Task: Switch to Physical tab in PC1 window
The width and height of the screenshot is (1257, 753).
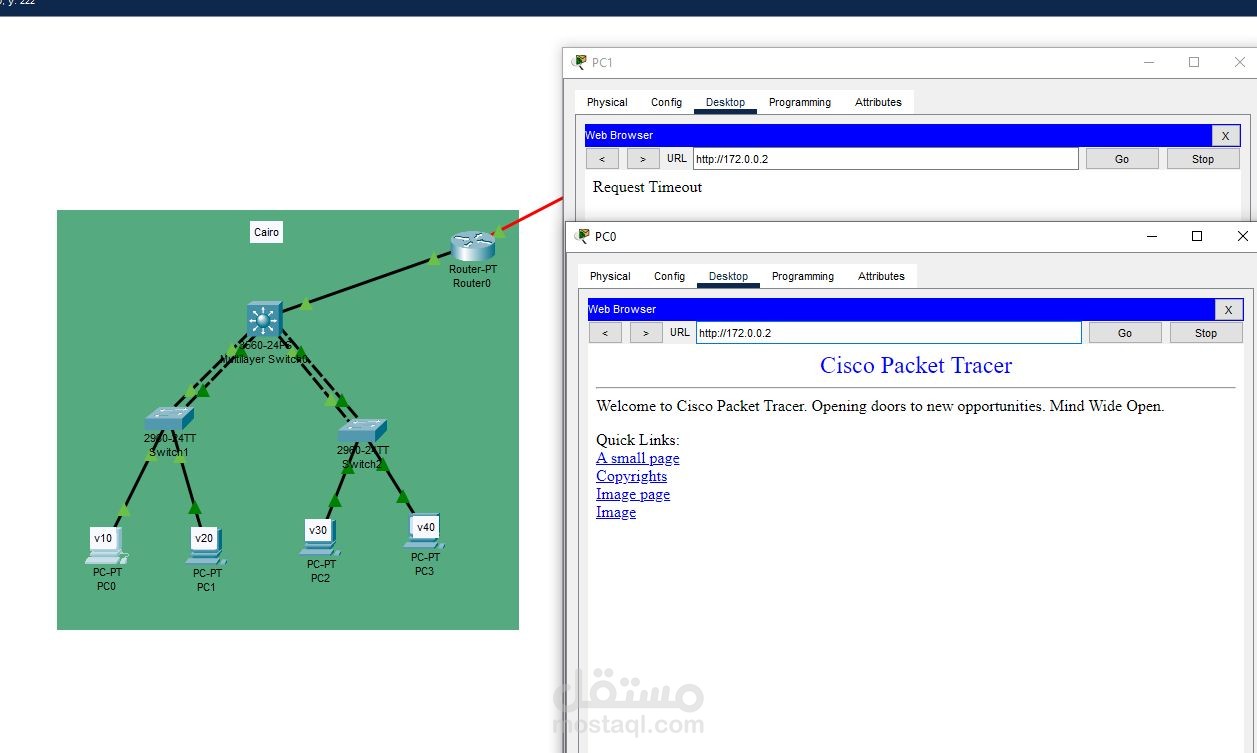Action: pyautogui.click(x=607, y=102)
